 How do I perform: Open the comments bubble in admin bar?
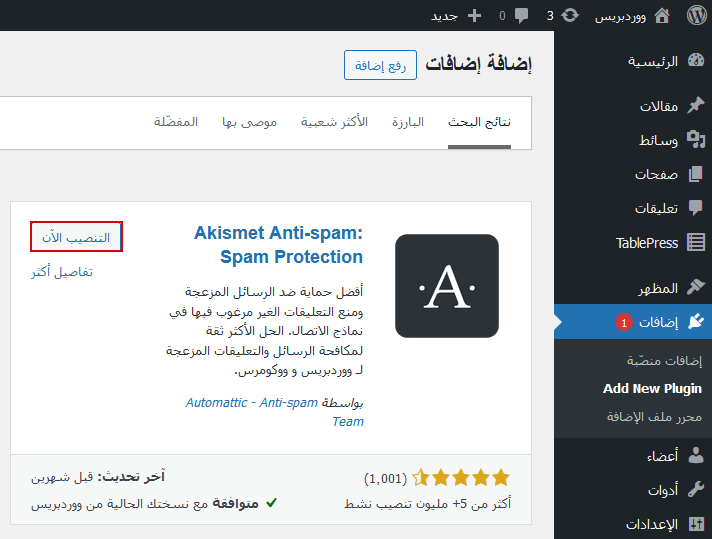click(521, 16)
